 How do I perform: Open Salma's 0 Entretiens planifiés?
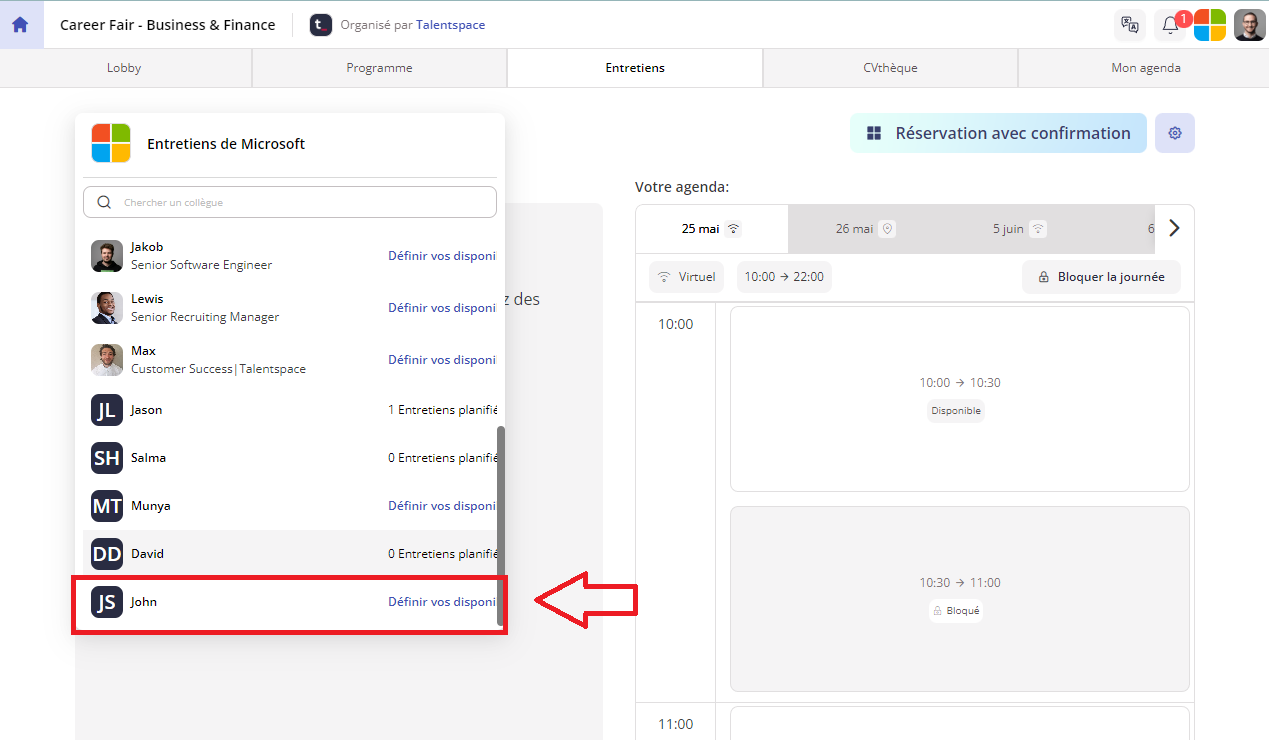442,458
